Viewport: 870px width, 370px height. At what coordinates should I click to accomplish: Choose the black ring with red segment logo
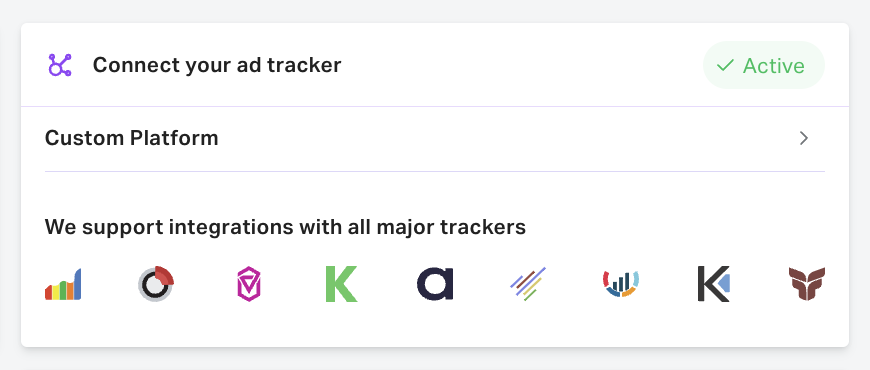coord(156,284)
